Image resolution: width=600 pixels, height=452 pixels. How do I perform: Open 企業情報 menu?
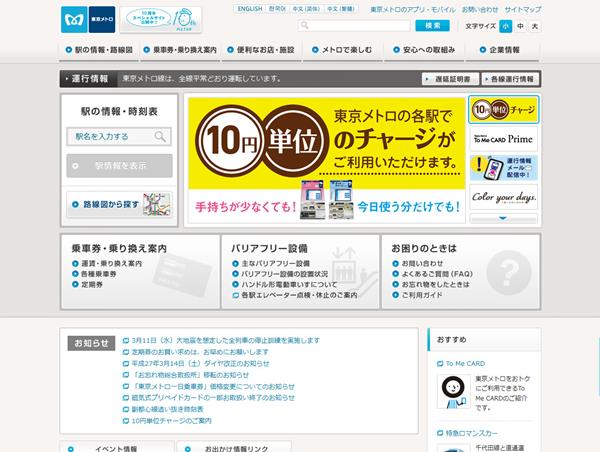coord(502,50)
